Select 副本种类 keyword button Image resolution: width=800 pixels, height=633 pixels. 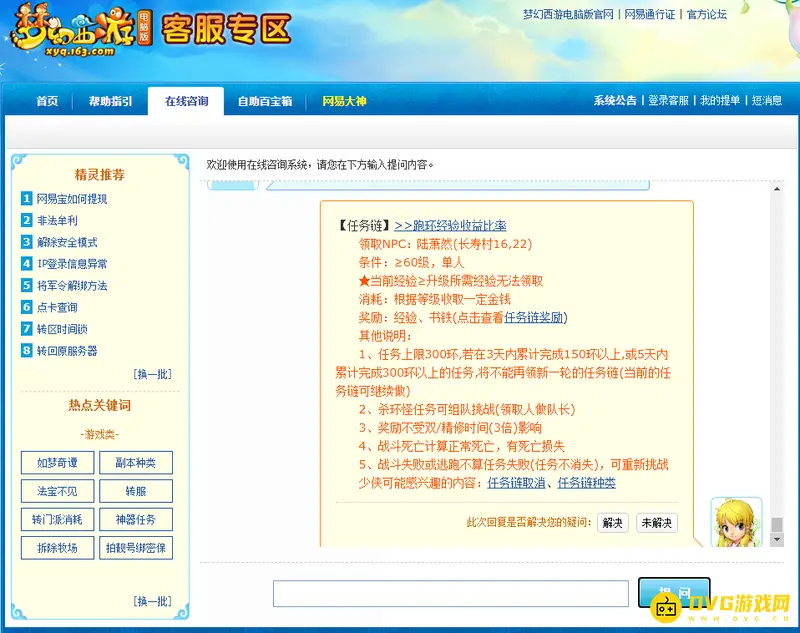136,463
